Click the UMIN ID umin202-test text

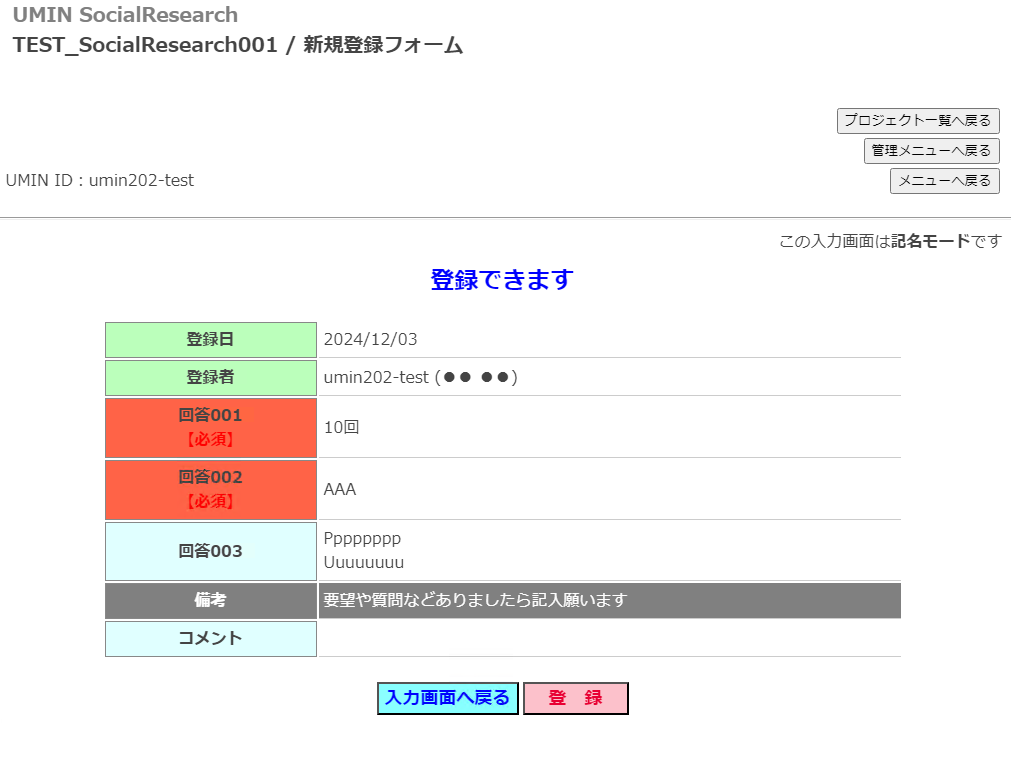click(100, 181)
